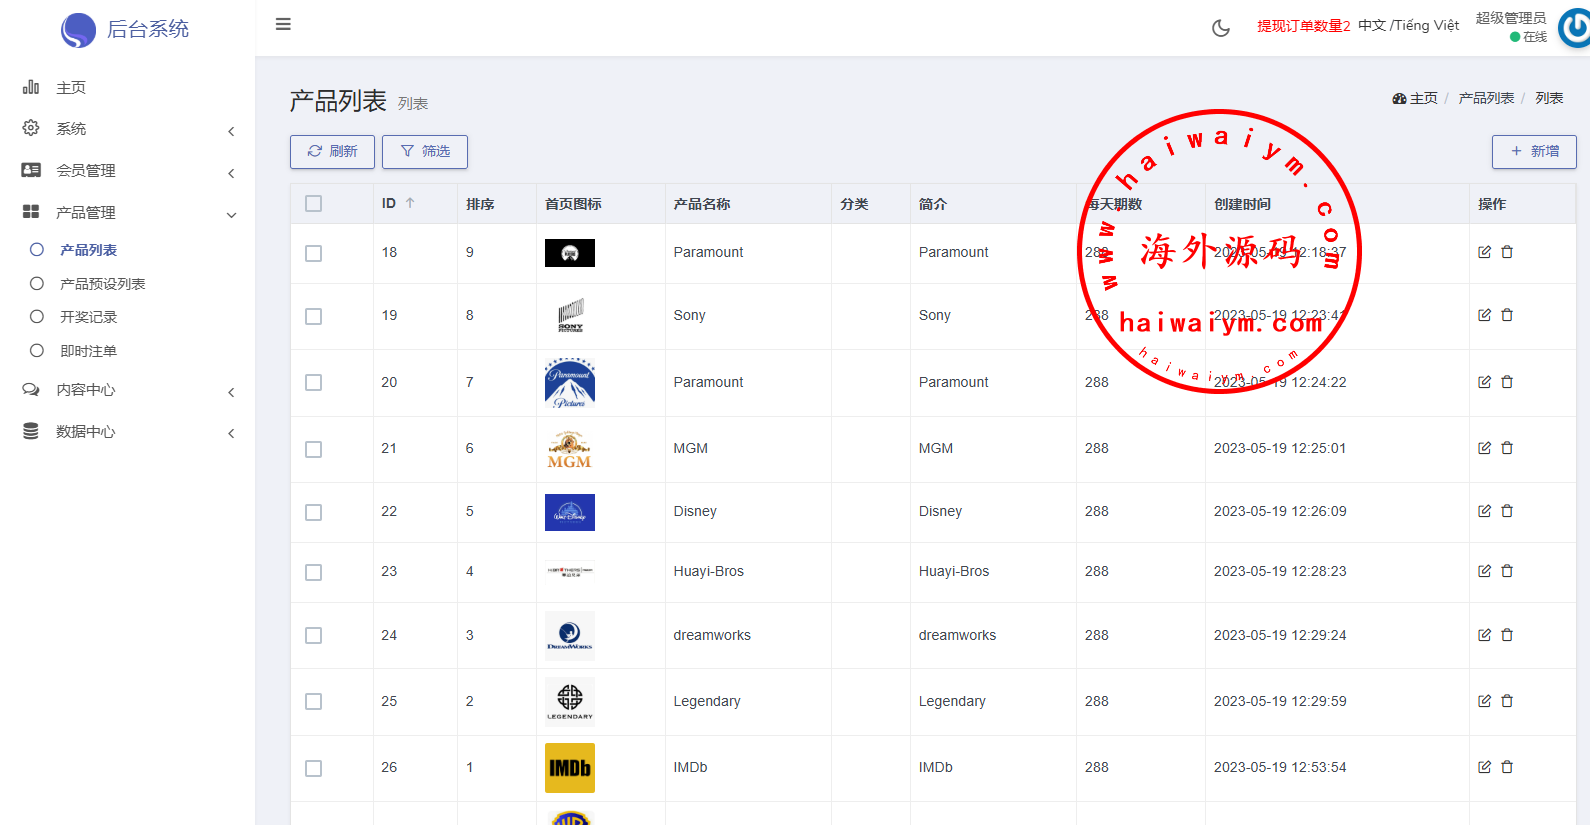Click the 刷新 refresh button
The height and width of the screenshot is (825, 1590).
(332, 152)
